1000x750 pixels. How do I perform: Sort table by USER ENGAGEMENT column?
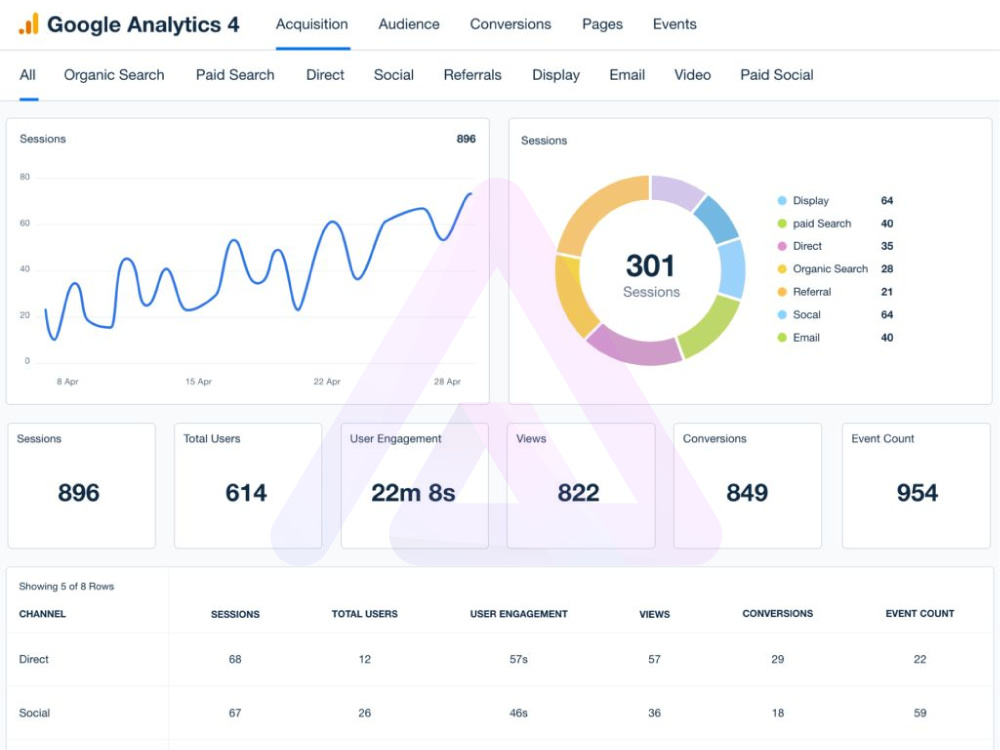click(518, 614)
